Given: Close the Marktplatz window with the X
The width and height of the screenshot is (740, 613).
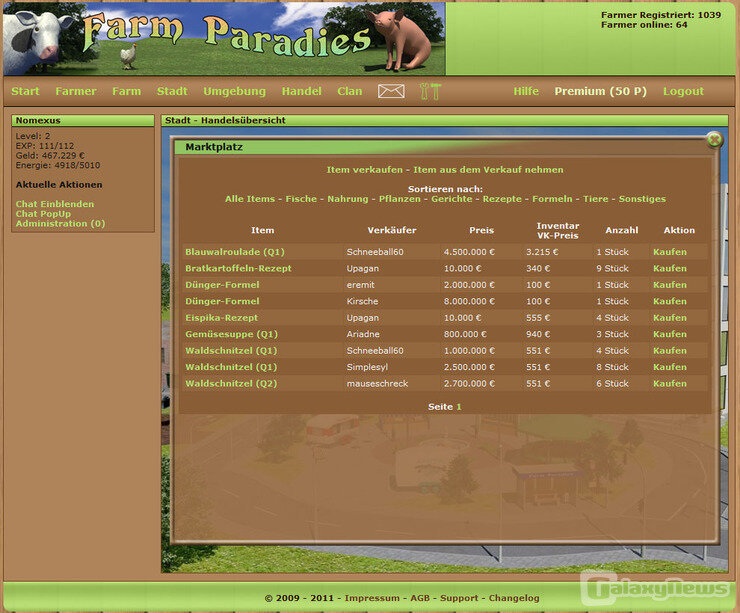Looking at the screenshot, I should click(715, 140).
